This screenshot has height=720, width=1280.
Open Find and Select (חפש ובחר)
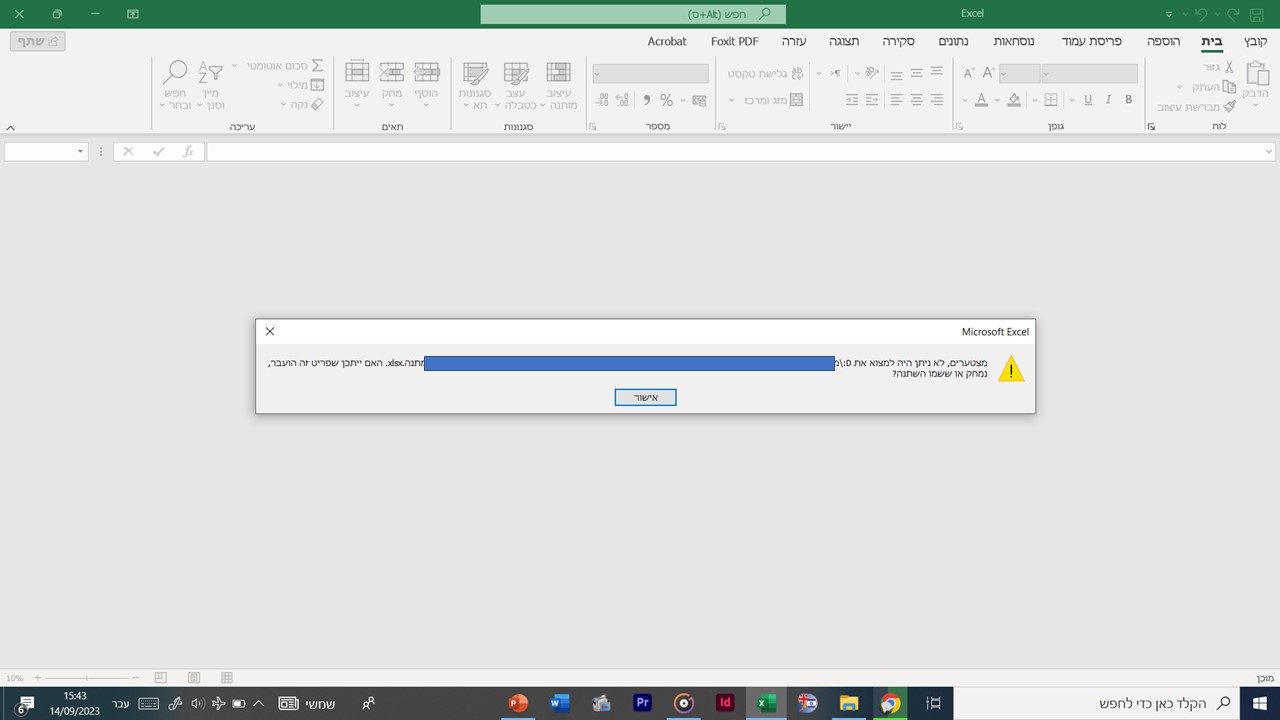176,85
